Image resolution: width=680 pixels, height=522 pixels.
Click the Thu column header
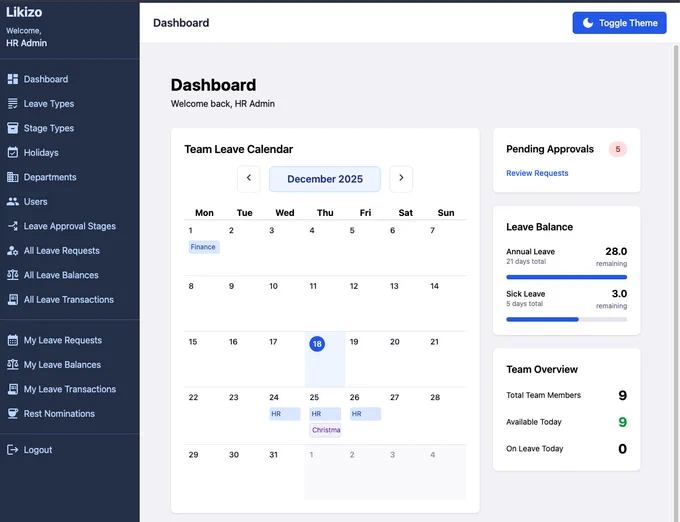click(325, 213)
